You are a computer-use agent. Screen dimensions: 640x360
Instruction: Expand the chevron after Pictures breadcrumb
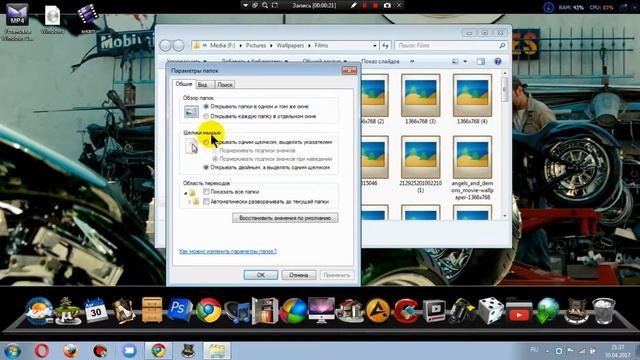pyautogui.click(x=271, y=46)
